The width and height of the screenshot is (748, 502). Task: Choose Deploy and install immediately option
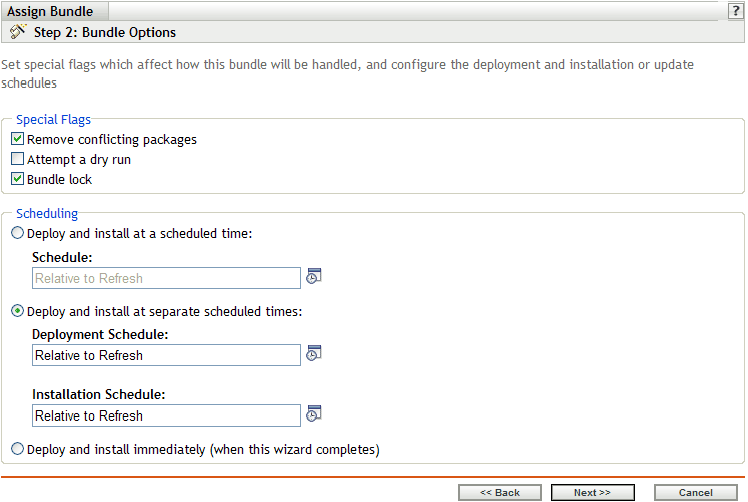pyautogui.click(x=17, y=450)
